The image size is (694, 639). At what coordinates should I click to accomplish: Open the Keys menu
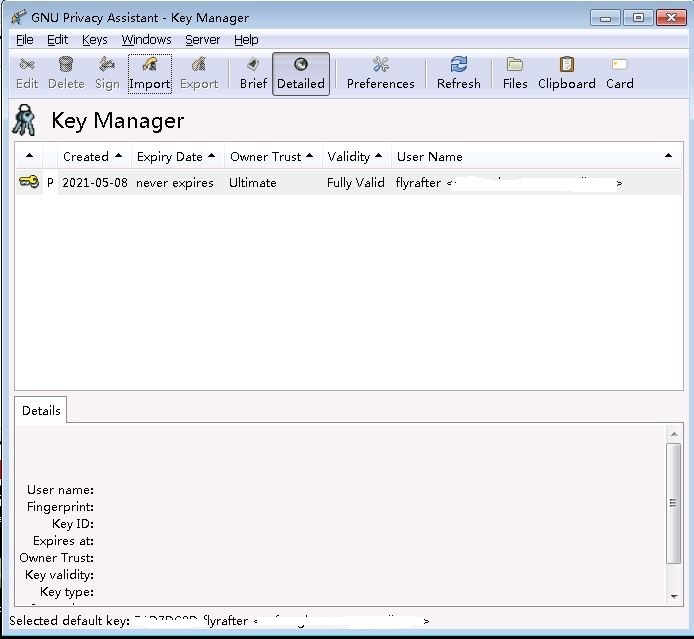[95, 40]
